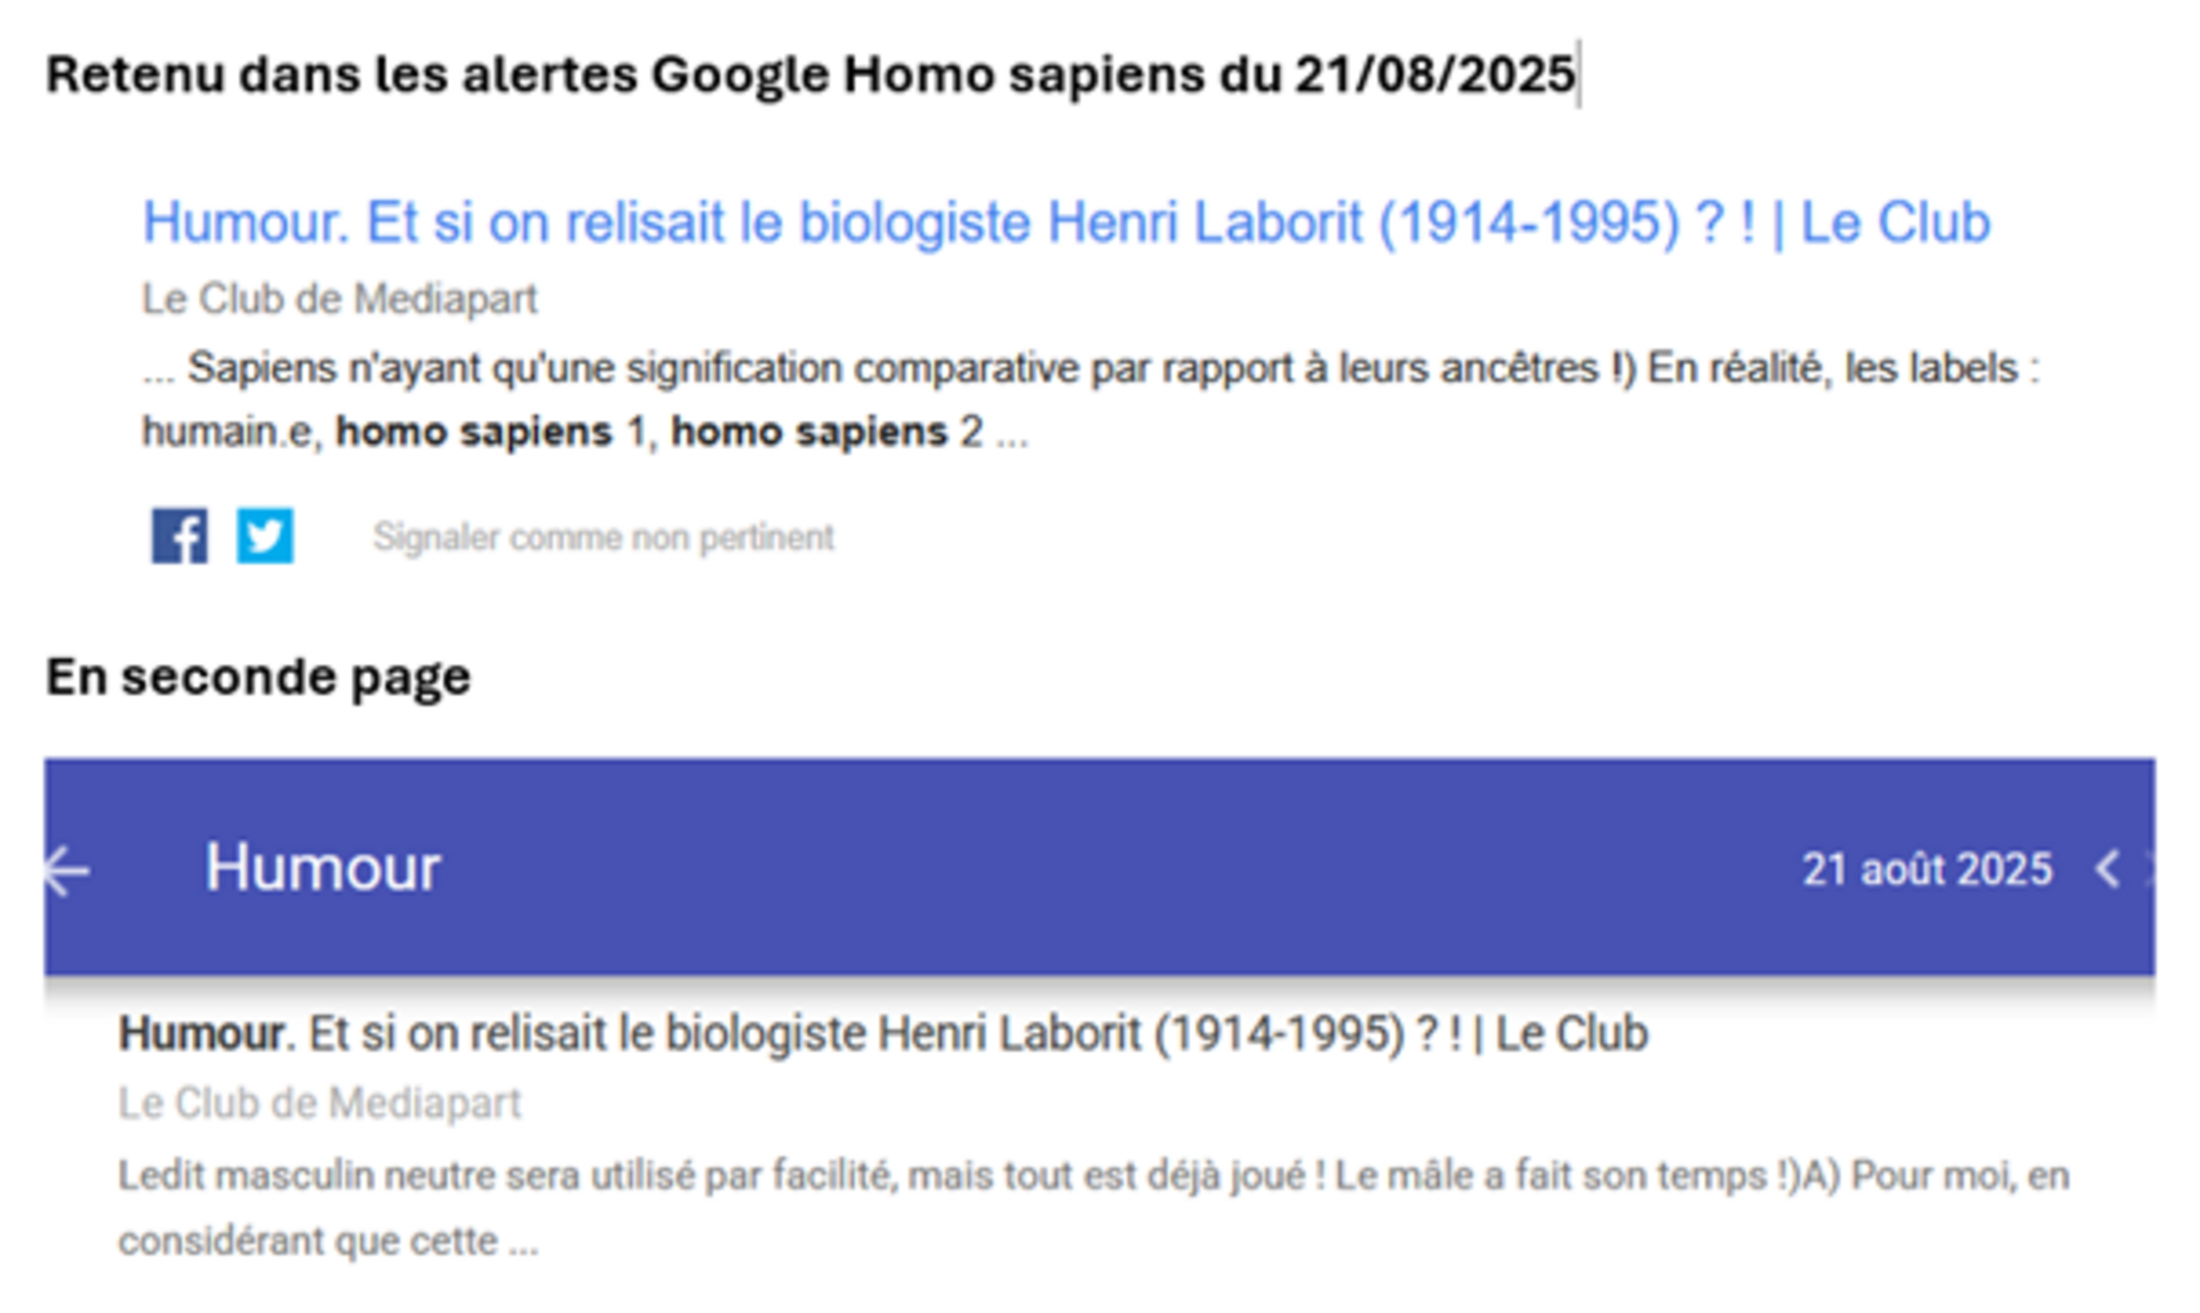
Task: Click the date '21/08/2025' in the top heading
Action: [1434, 75]
